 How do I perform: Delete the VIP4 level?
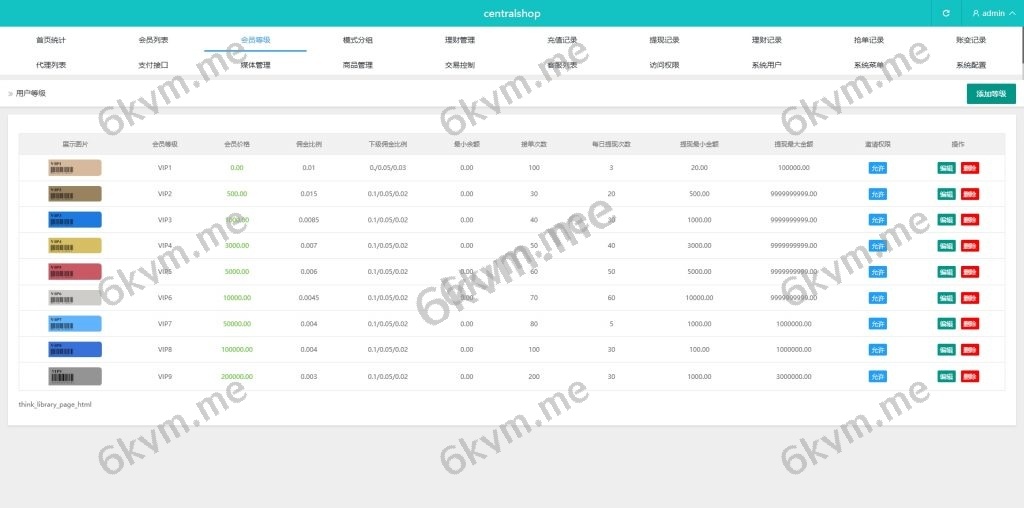pyautogui.click(x=970, y=246)
